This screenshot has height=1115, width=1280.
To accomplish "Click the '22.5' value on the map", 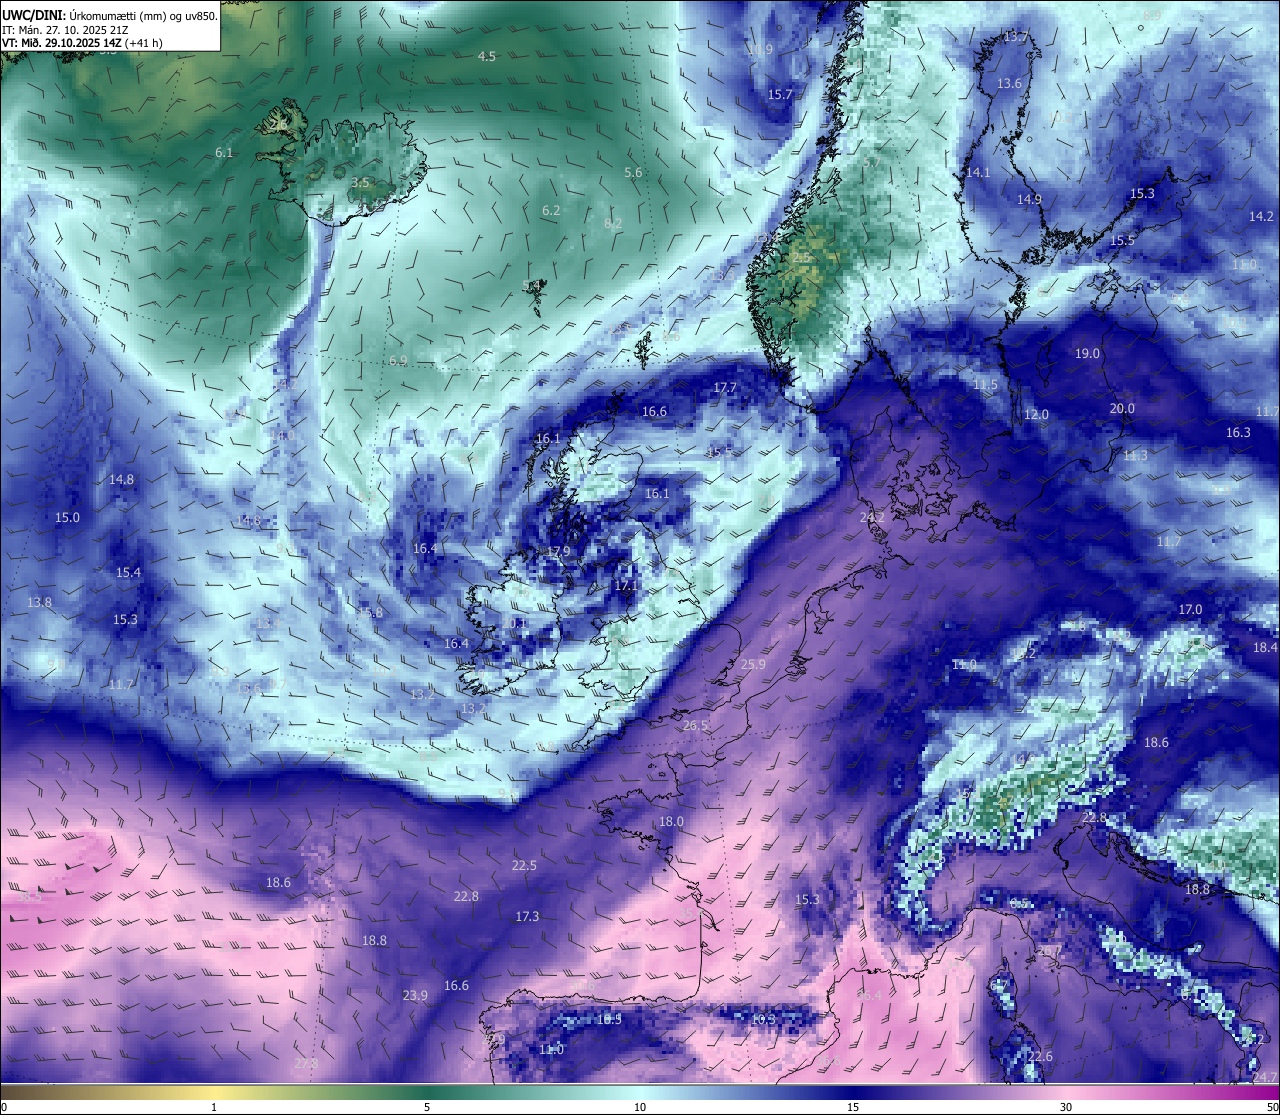I will [524, 866].
